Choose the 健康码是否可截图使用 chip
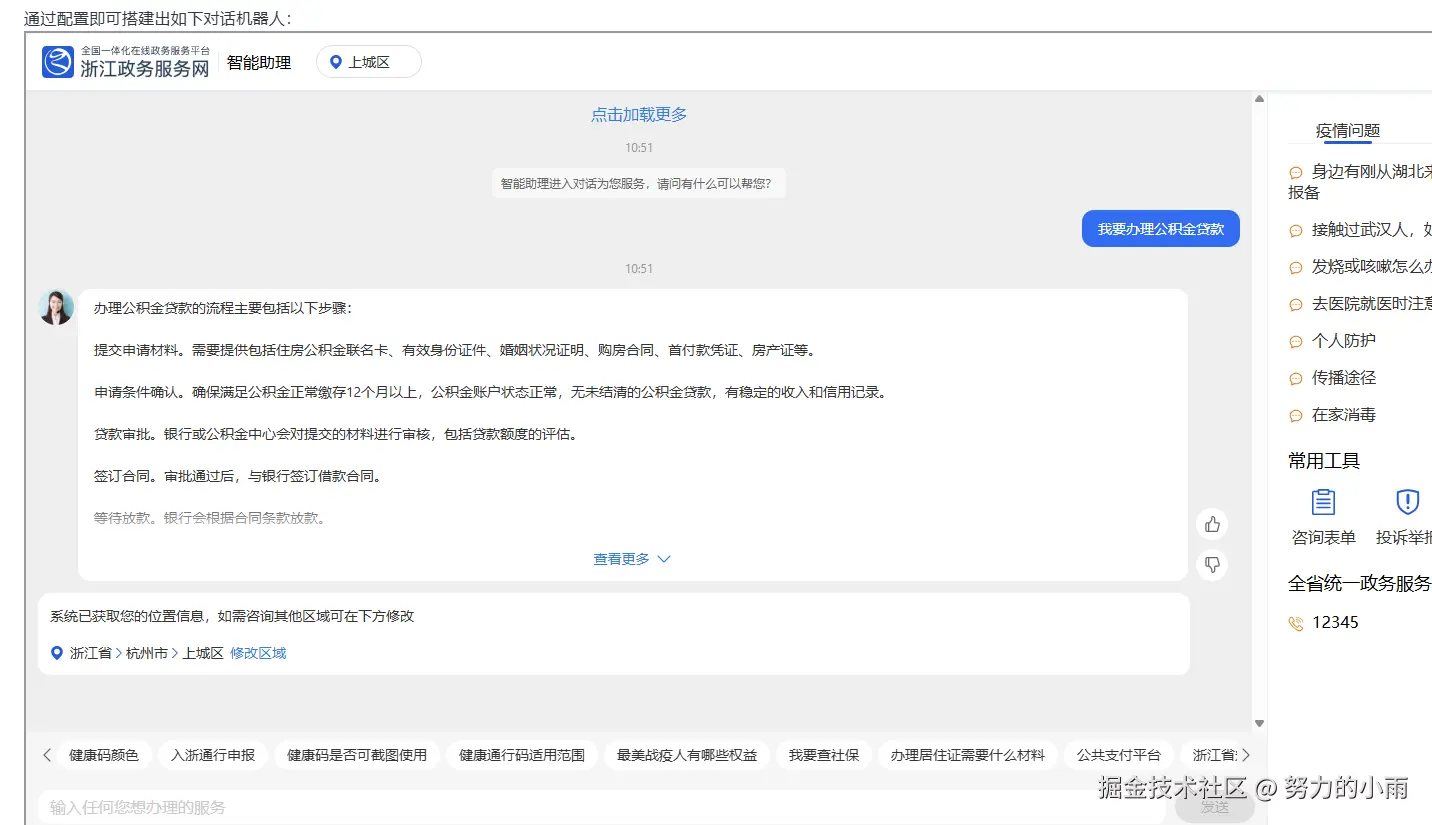The width and height of the screenshot is (1432, 825). 357,755
